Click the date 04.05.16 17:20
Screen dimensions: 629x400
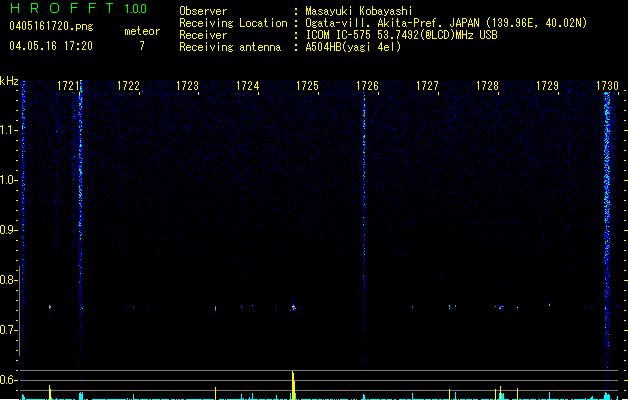[51, 46]
